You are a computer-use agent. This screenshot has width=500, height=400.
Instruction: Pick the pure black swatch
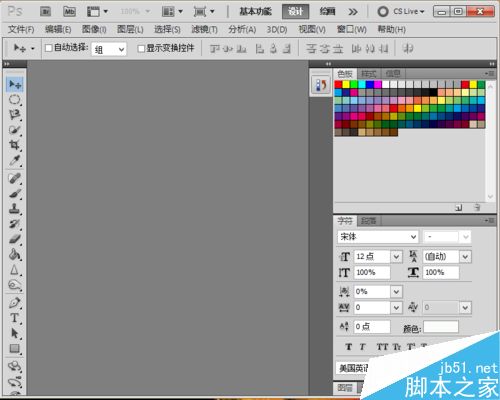pos(433,92)
